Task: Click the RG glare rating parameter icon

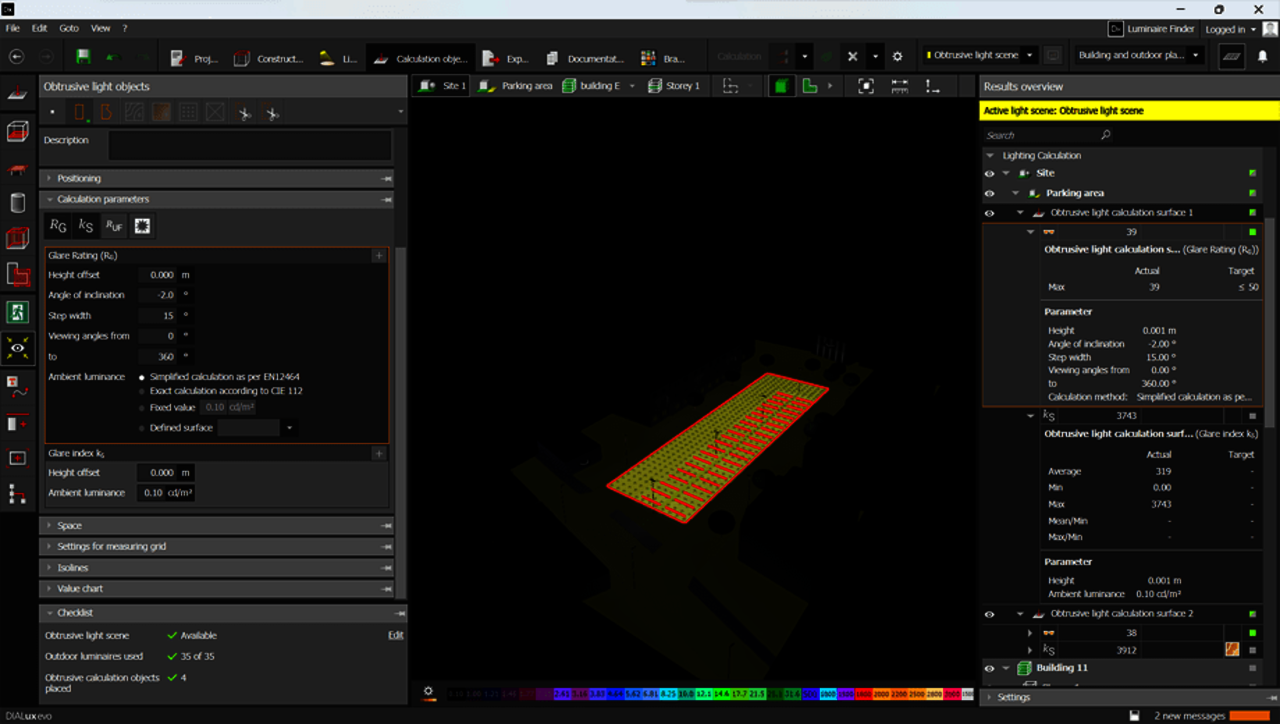Action: 58,226
